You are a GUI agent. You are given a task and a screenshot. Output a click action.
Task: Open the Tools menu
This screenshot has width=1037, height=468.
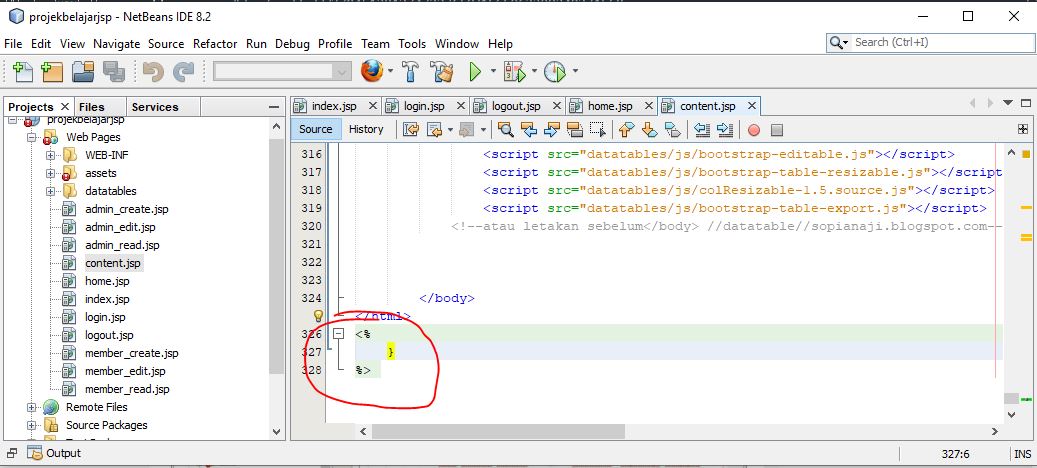(412, 44)
